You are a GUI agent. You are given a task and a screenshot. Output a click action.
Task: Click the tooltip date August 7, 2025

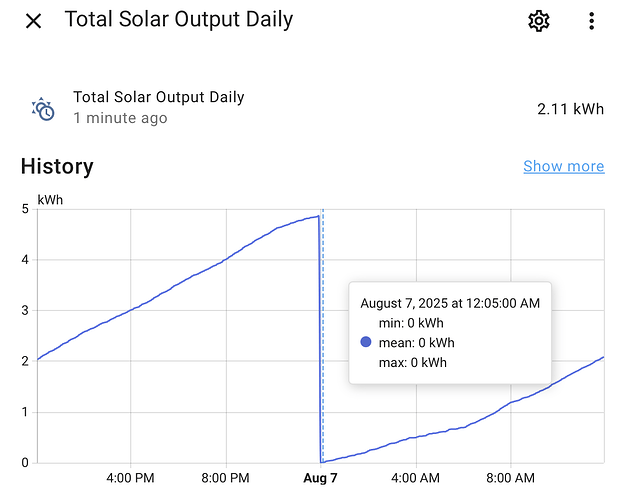404,303
